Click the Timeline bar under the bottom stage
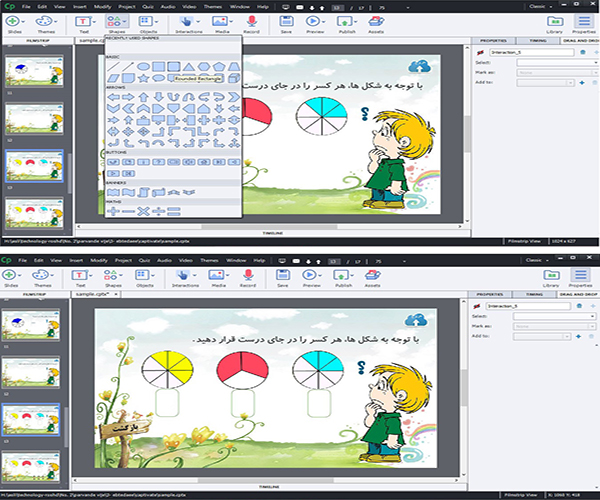 (270, 486)
